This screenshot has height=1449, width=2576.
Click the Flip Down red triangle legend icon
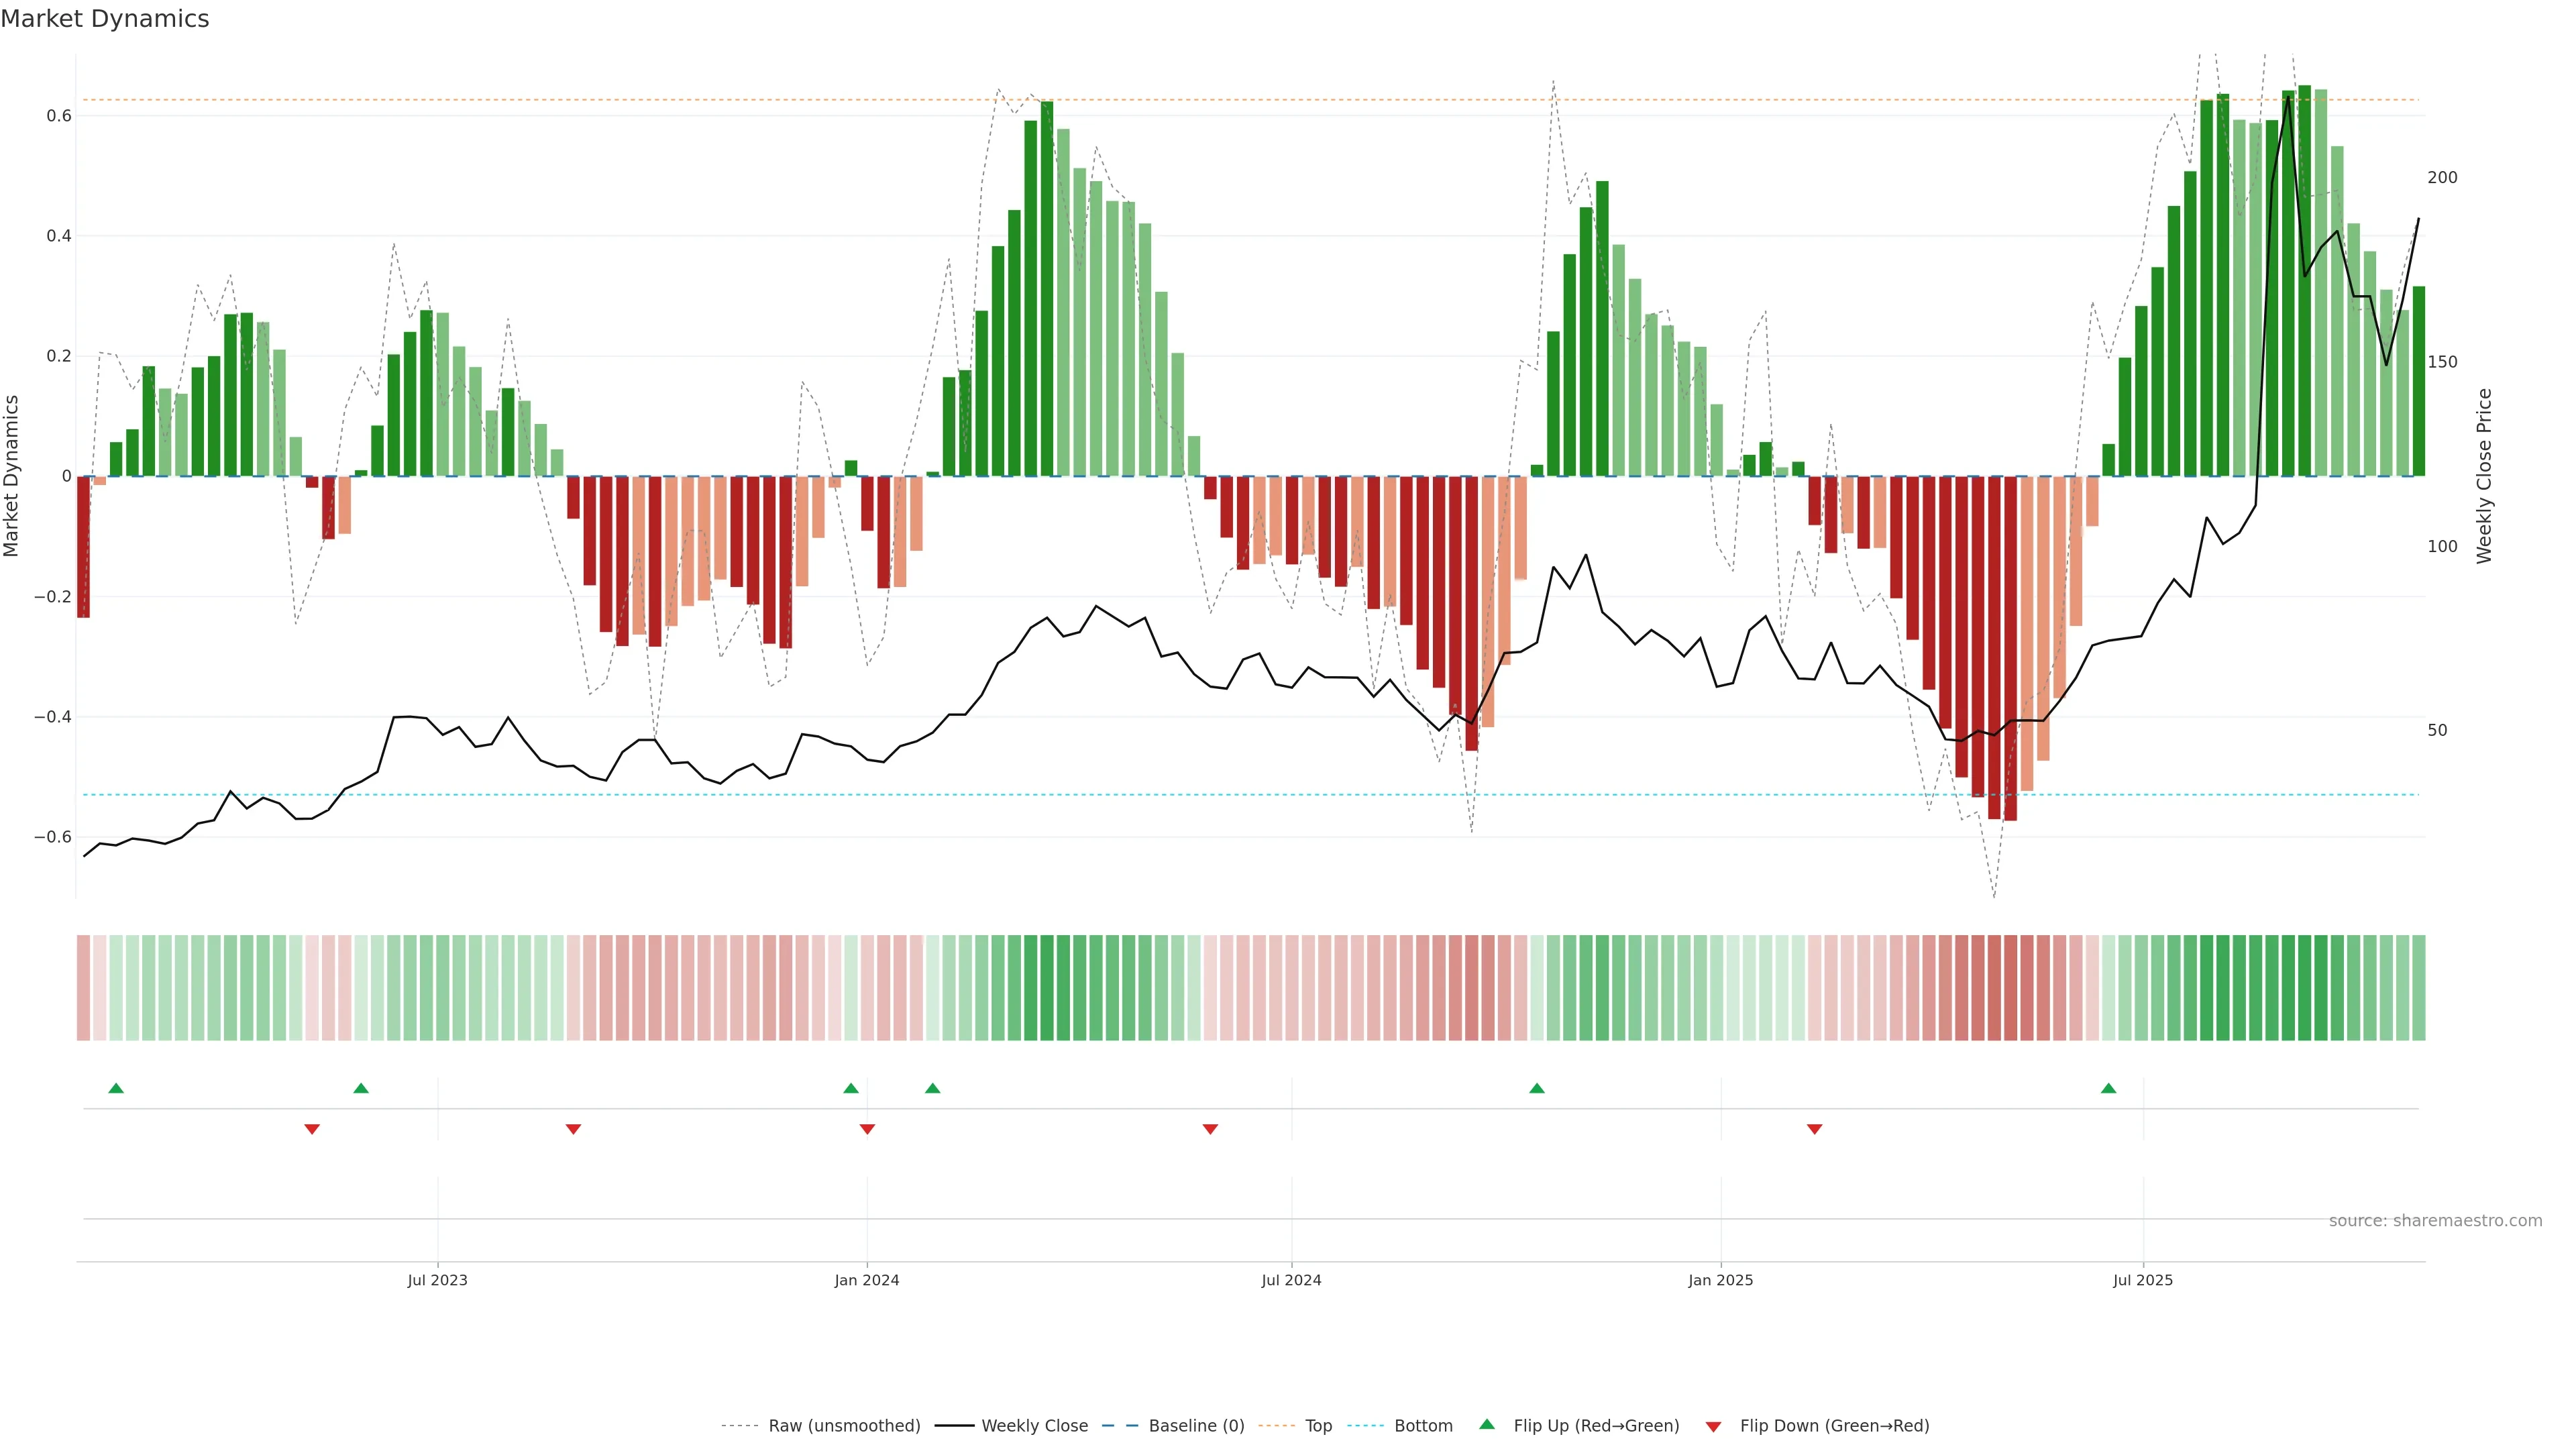coord(1713,1426)
